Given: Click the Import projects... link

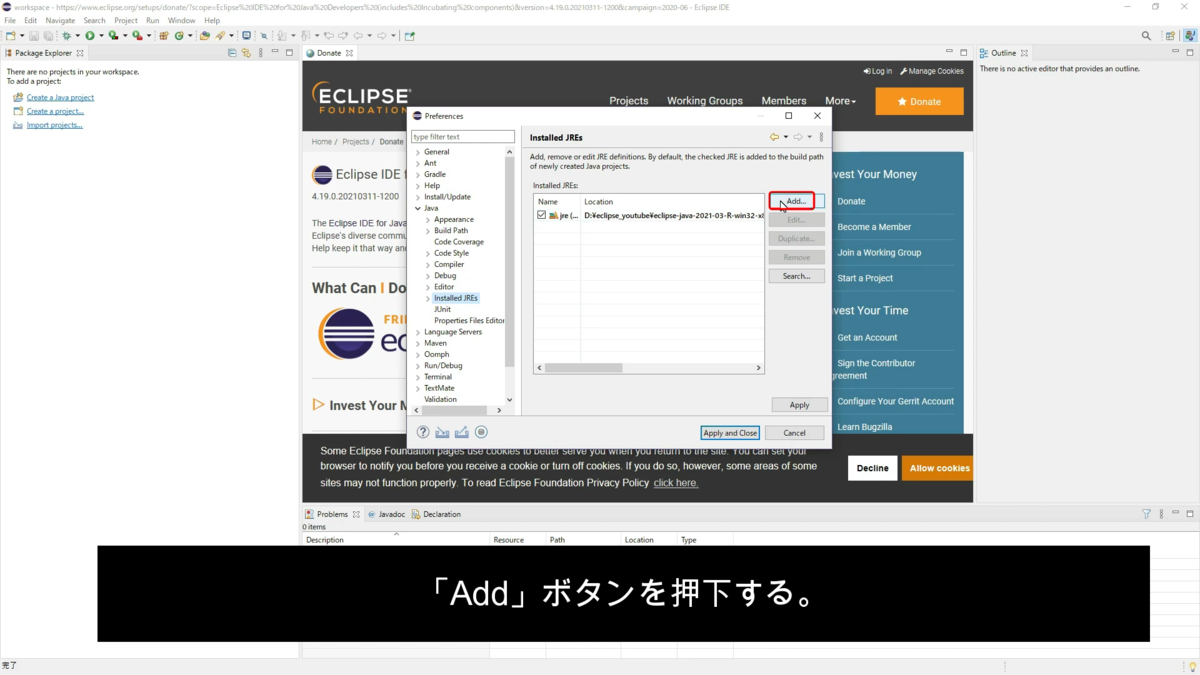Looking at the screenshot, I should pyautogui.click(x=55, y=125).
